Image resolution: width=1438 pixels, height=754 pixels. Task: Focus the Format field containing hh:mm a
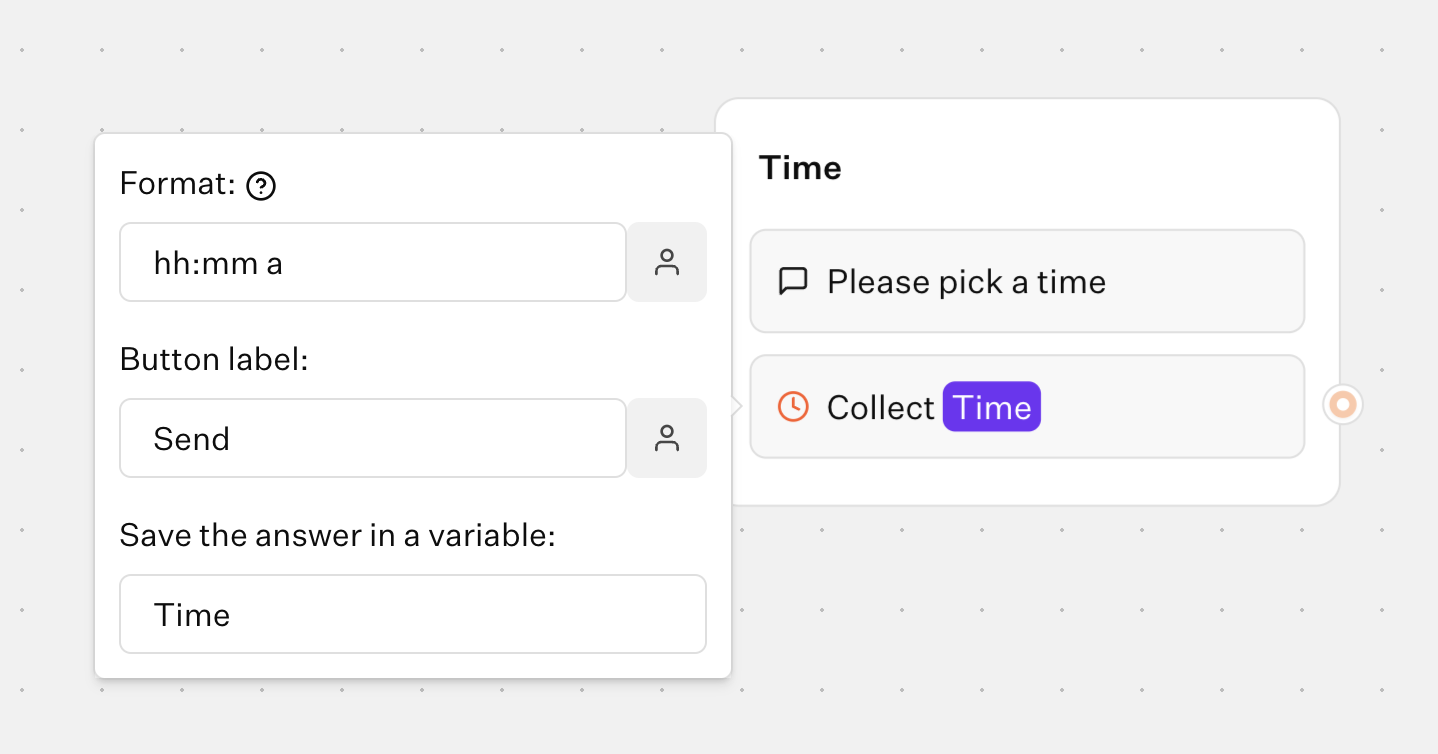coord(373,262)
